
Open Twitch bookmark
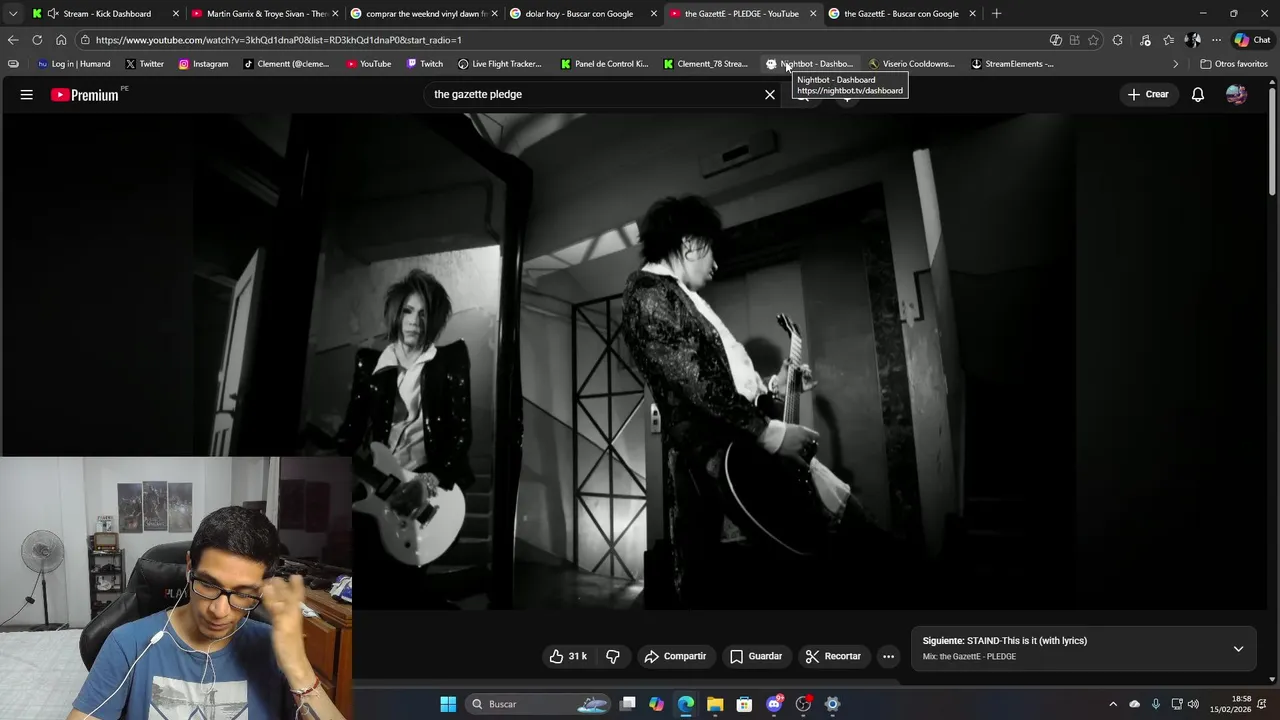tap(424, 64)
